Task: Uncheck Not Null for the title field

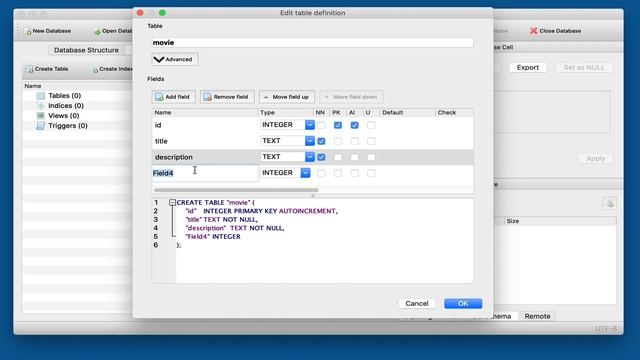Action: pyautogui.click(x=321, y=141)
